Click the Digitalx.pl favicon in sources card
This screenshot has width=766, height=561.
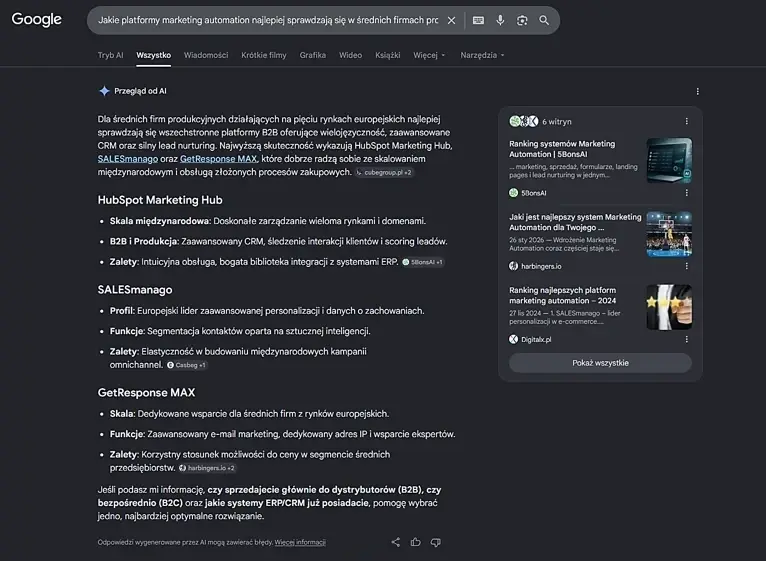click(513, 339)
